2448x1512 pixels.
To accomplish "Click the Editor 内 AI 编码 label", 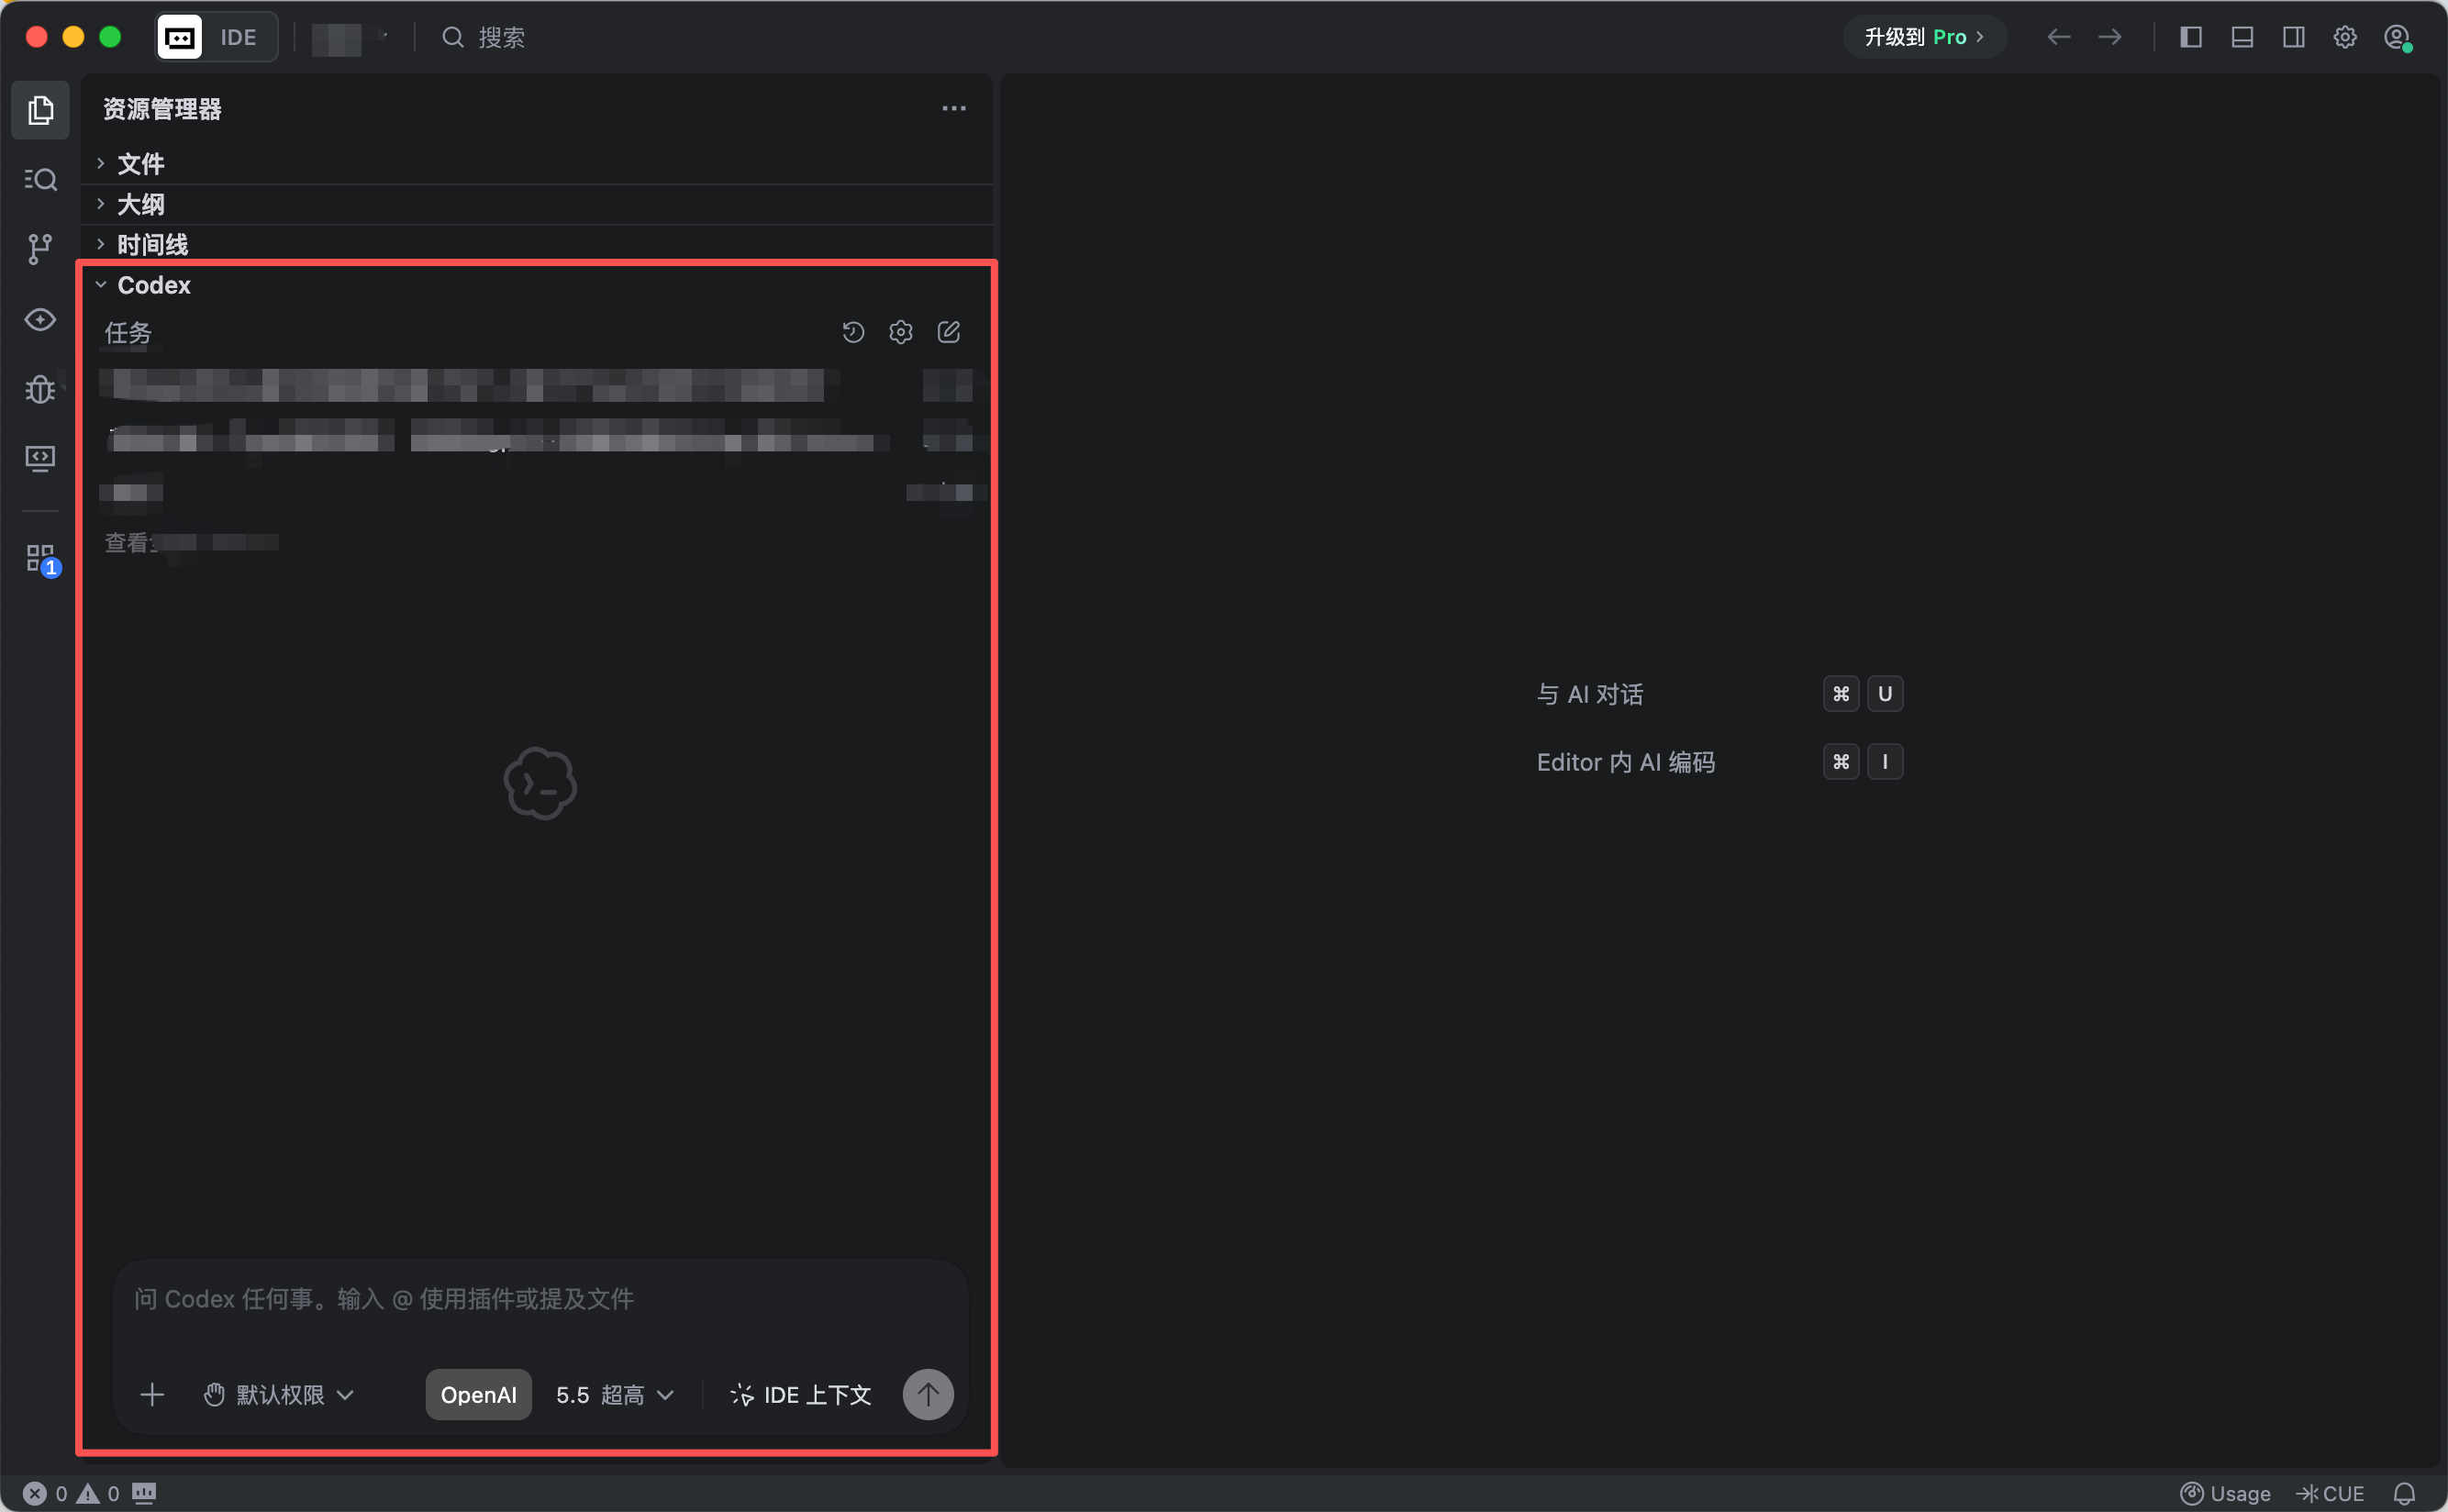I will 1626,762.
